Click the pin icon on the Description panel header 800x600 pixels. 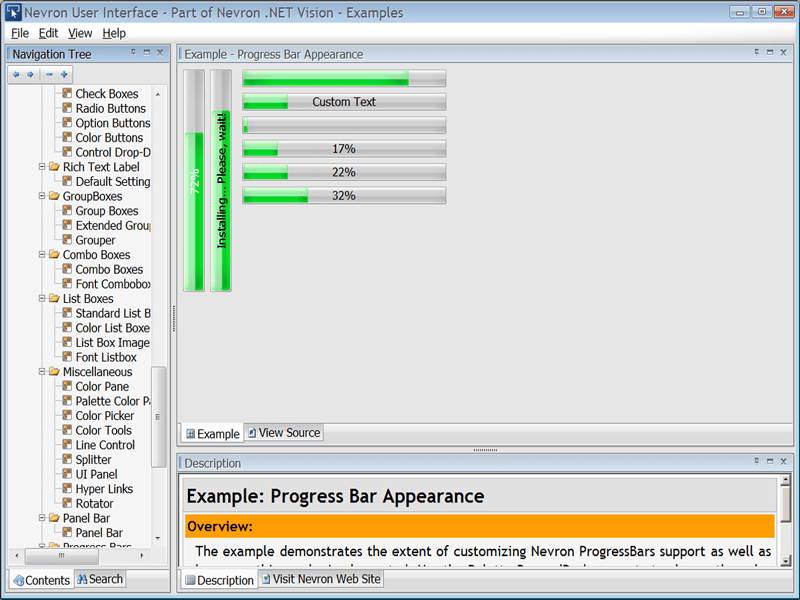[x=755, y=462]
